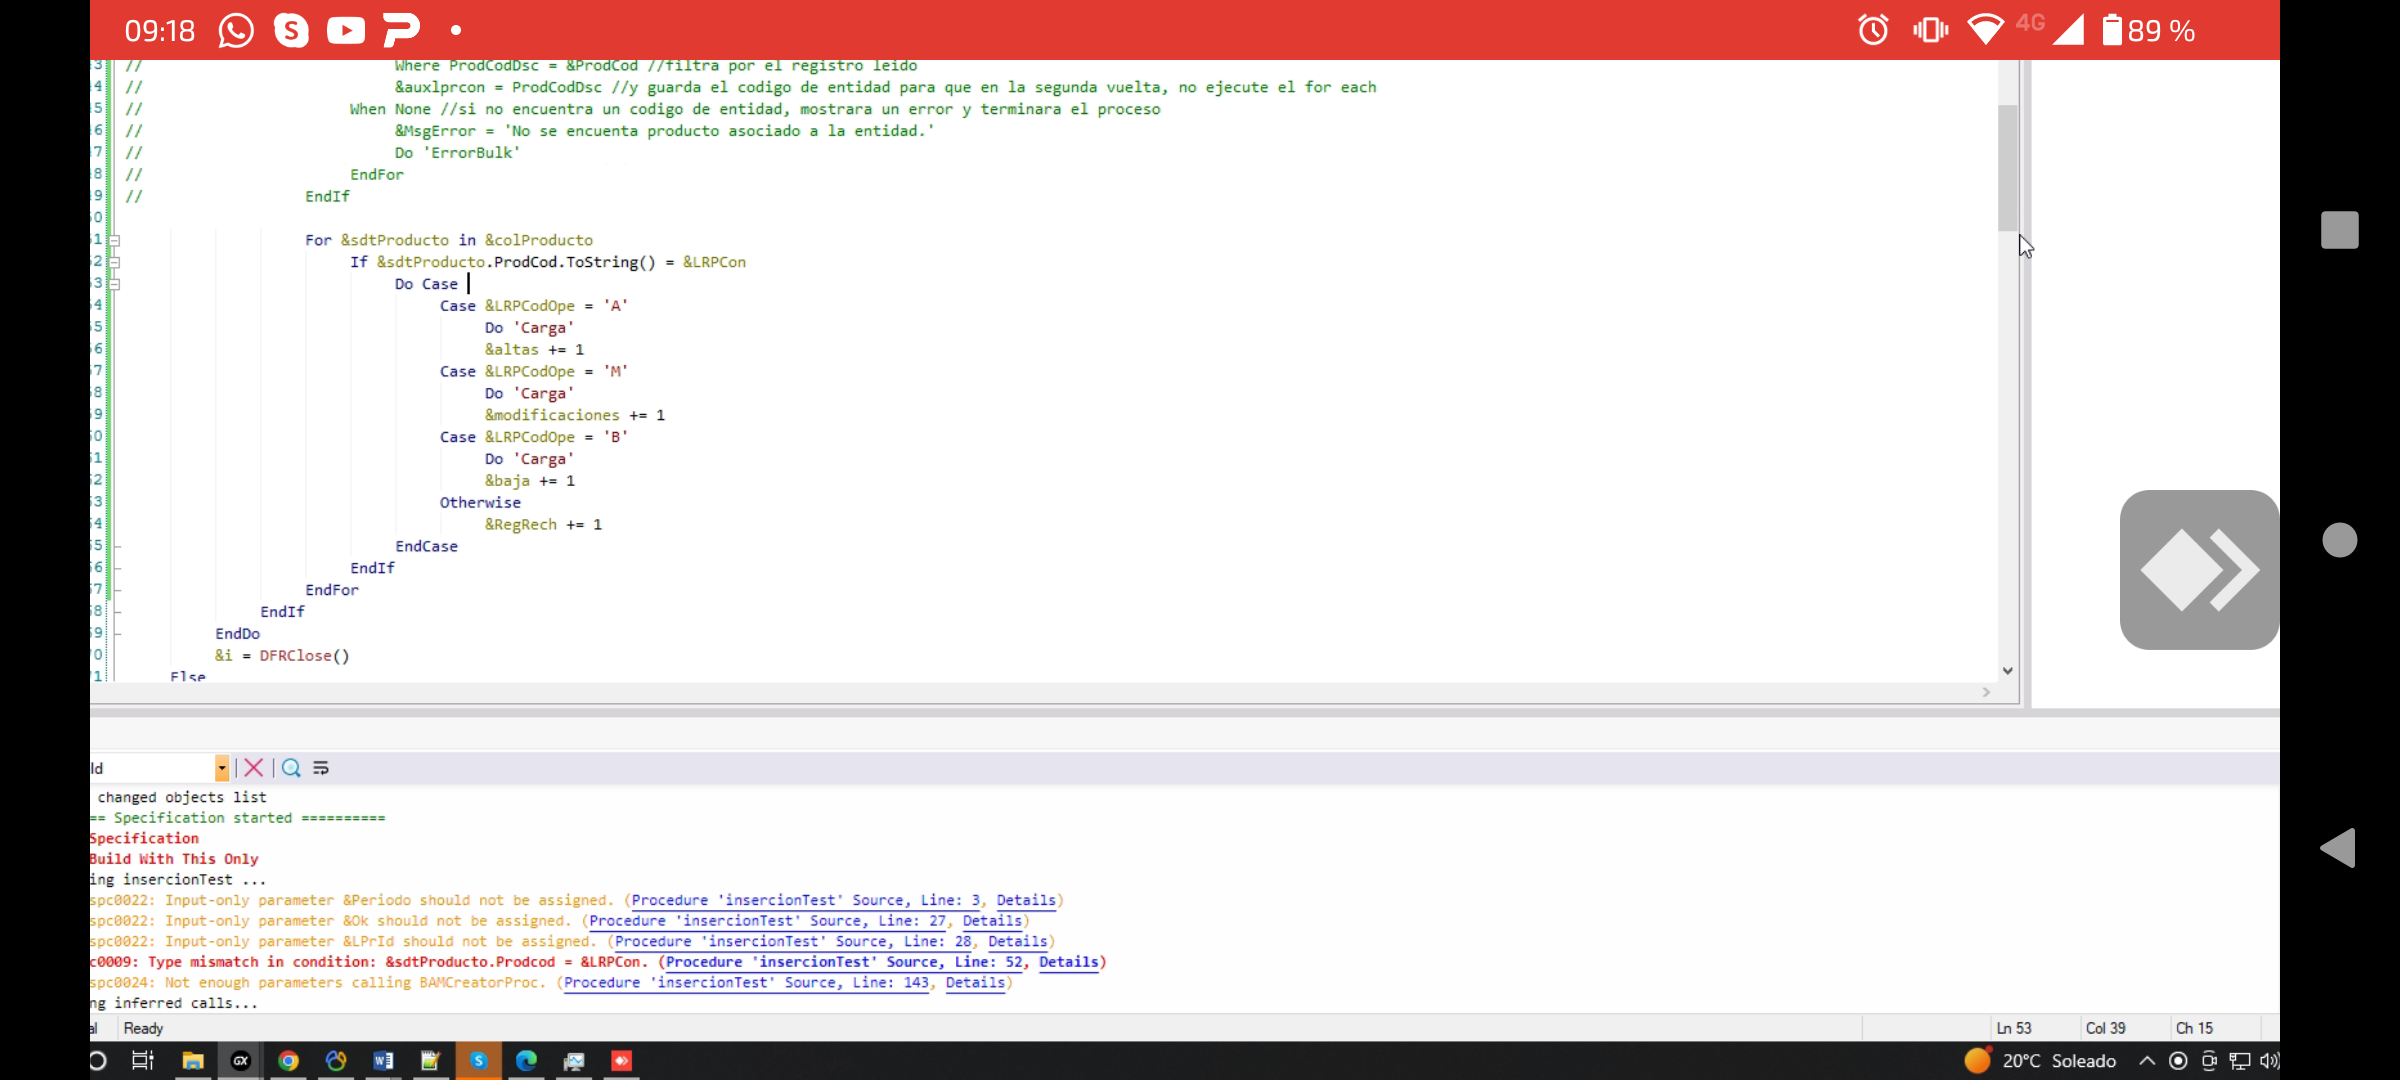Tap the WhatsApp notification icon in status bar
Image resolution: width=2400 pixels, height=1080 pixels.
[236, 30]
